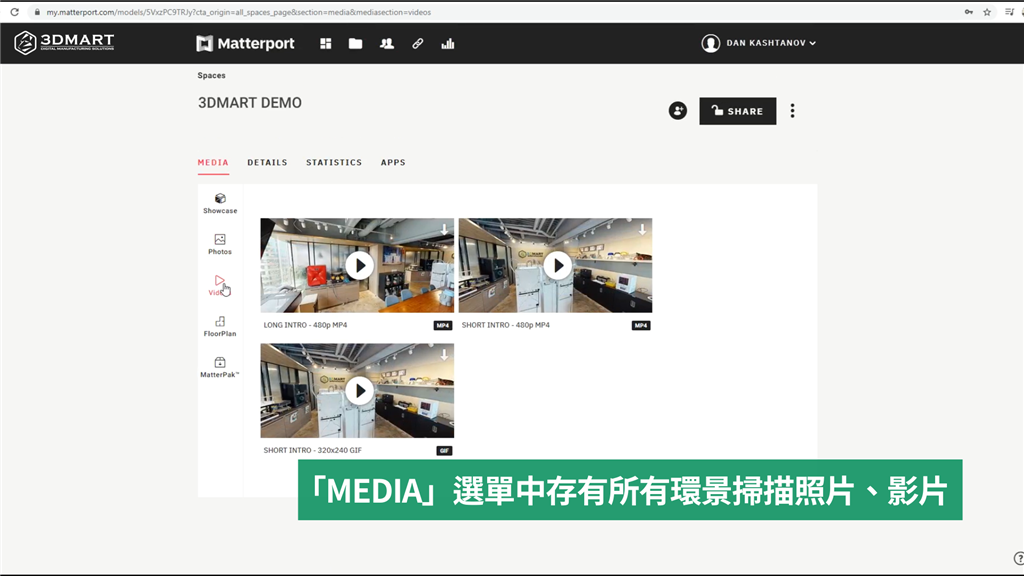Select Showcase in the media sidebar
Image resolution: width=1024 pixels, height=576 pixels.
pos(220,204)
